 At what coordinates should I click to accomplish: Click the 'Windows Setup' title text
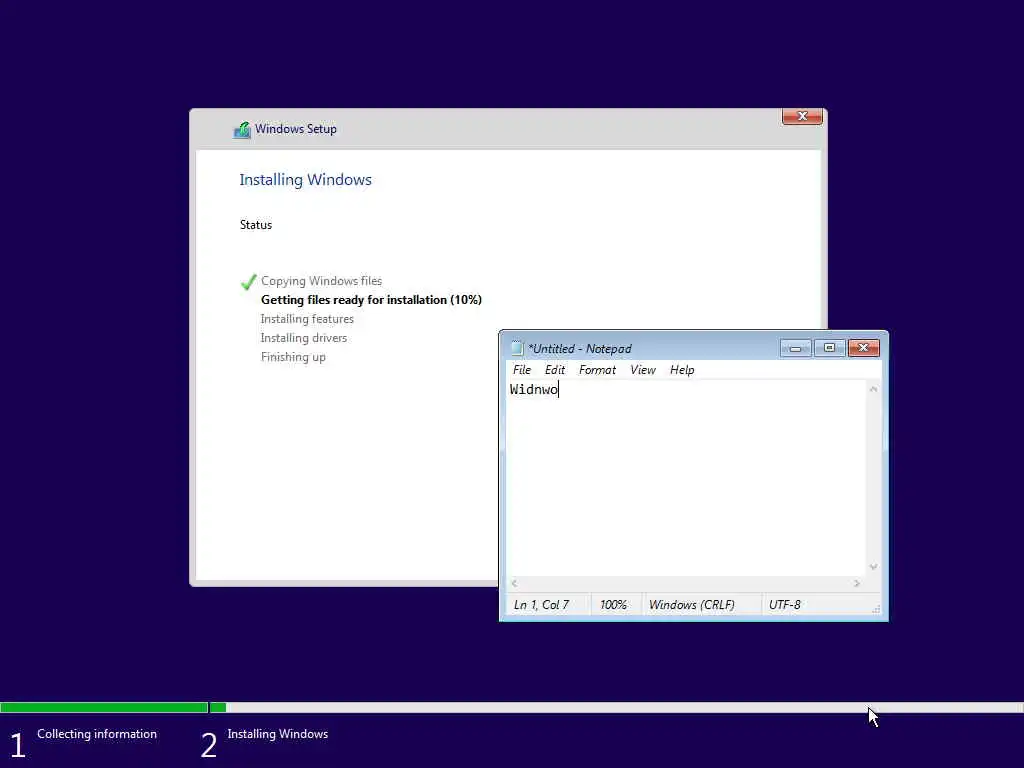(x=296, y=129)
